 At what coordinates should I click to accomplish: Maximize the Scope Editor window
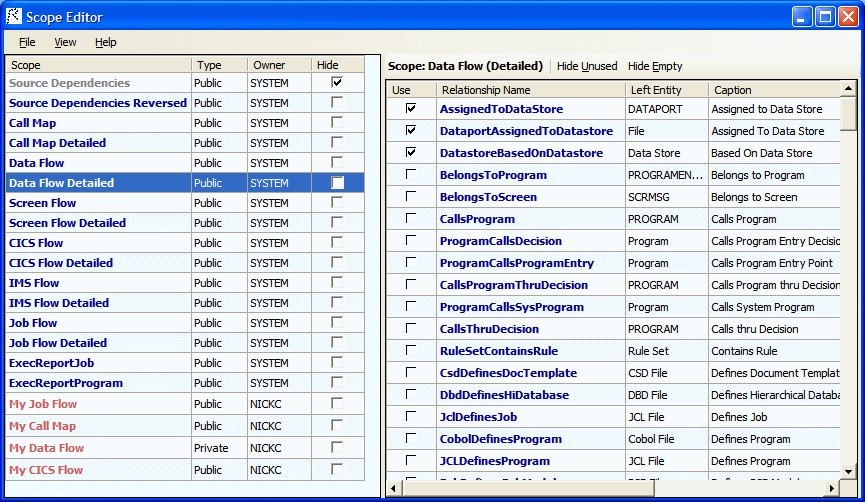[x=825, y=17]
